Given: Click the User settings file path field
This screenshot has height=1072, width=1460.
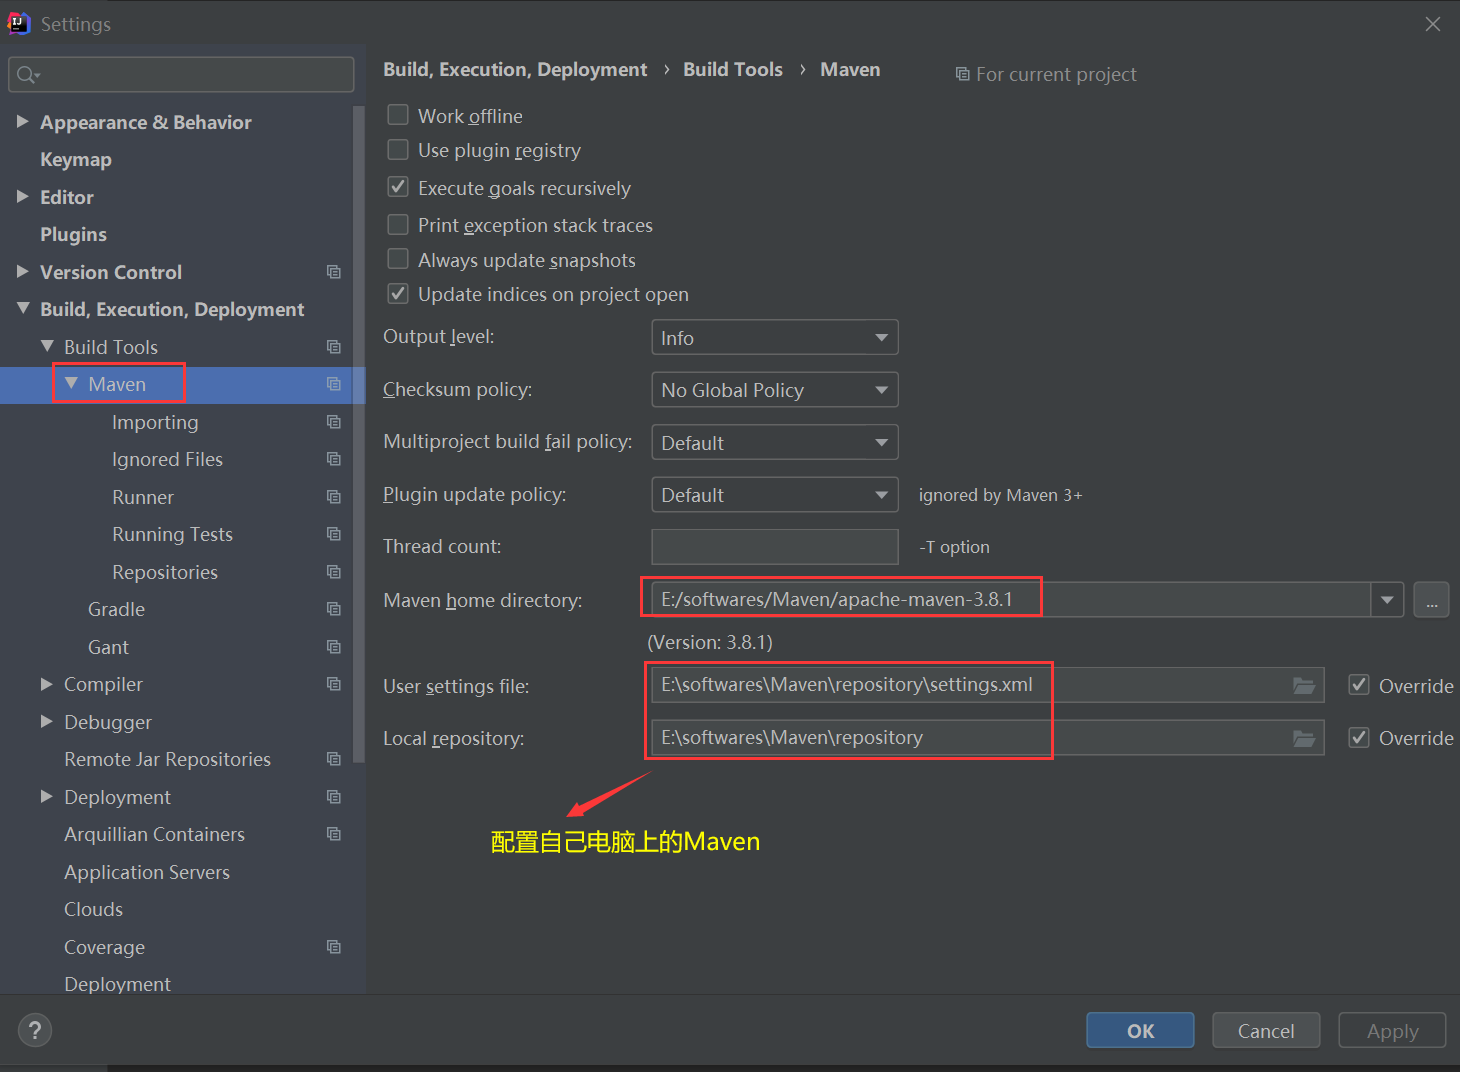Looking at the screenshot, I should (x=988, y=686).
